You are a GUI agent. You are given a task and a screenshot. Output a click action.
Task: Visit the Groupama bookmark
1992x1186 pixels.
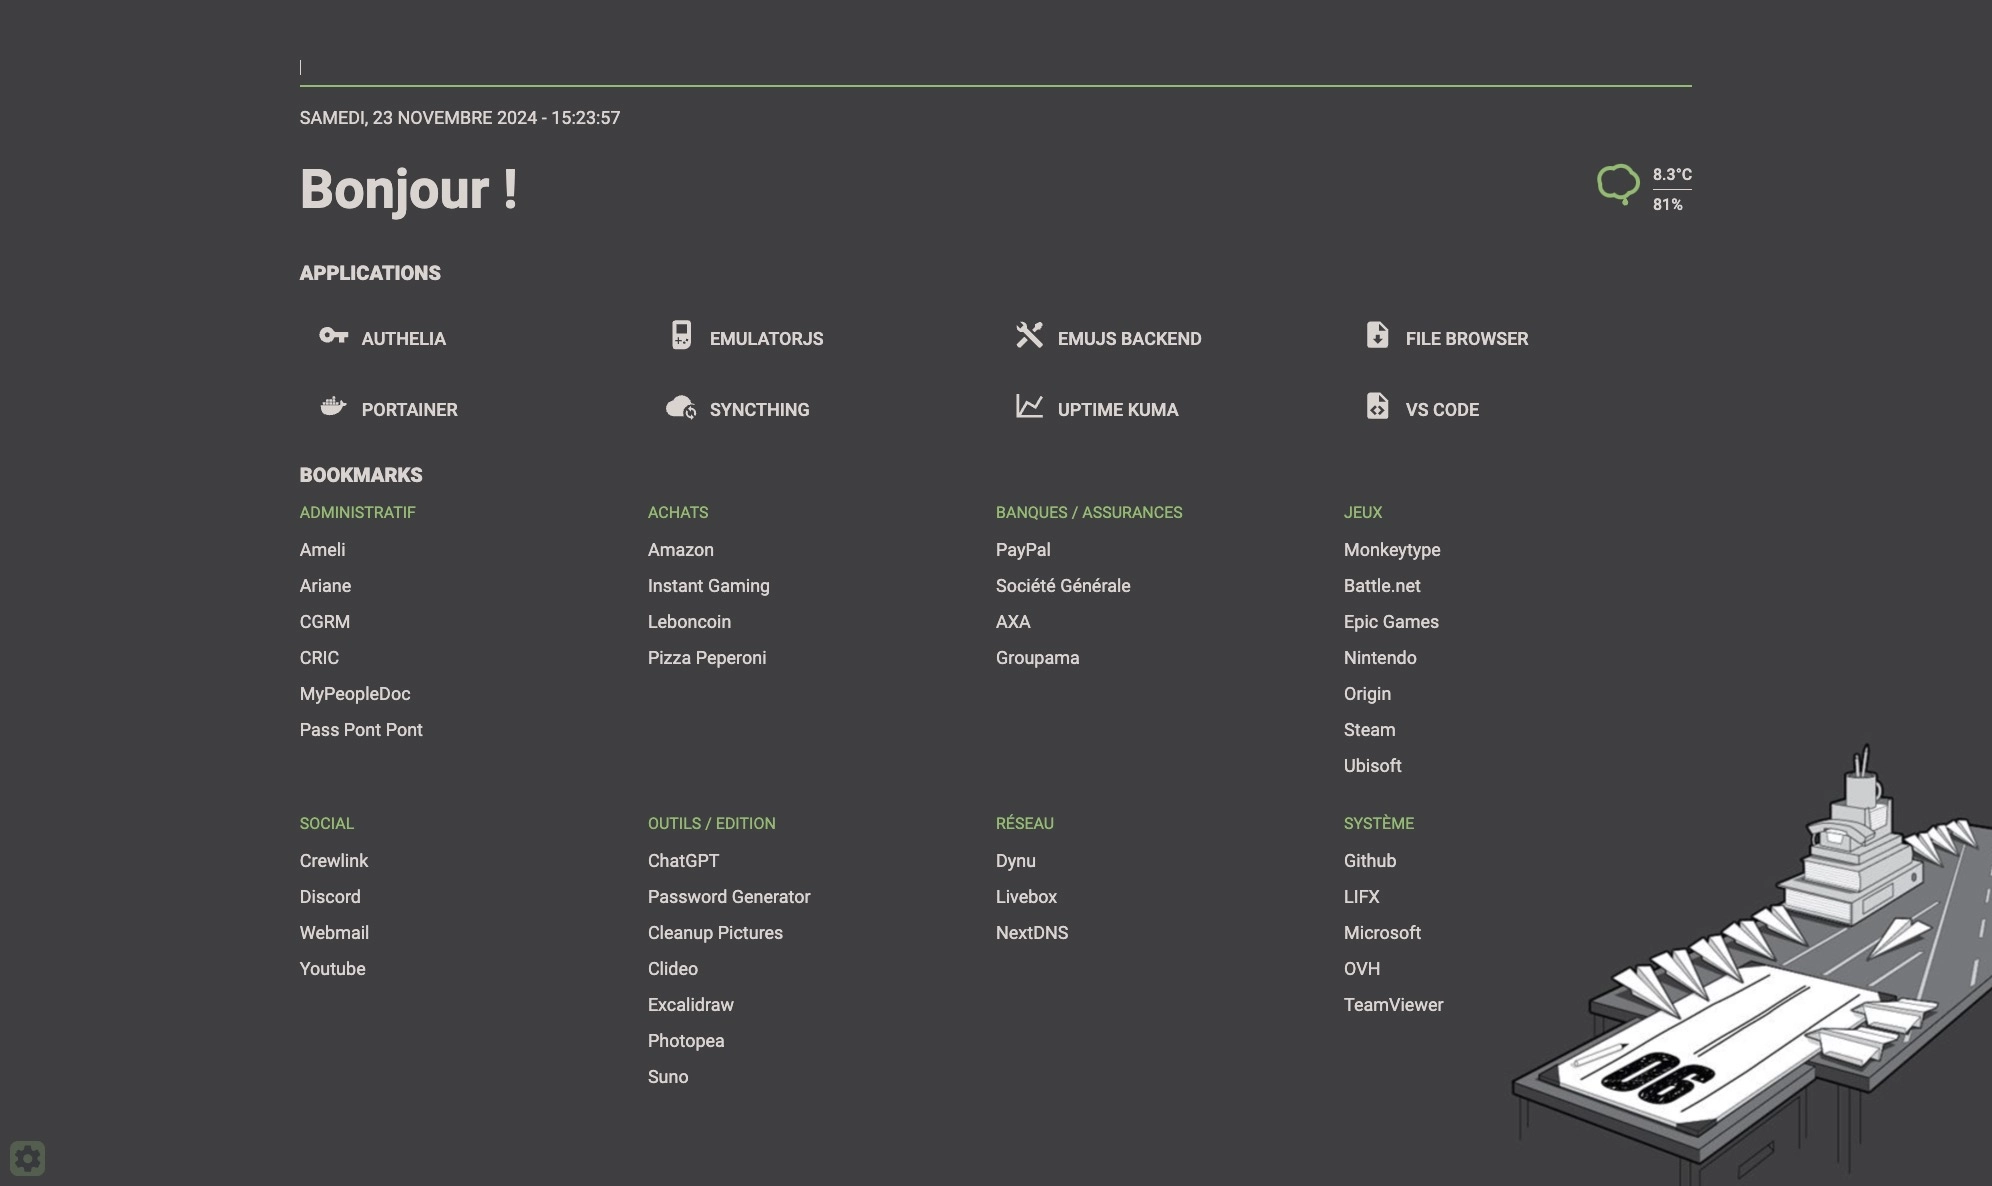point(1037,658)
